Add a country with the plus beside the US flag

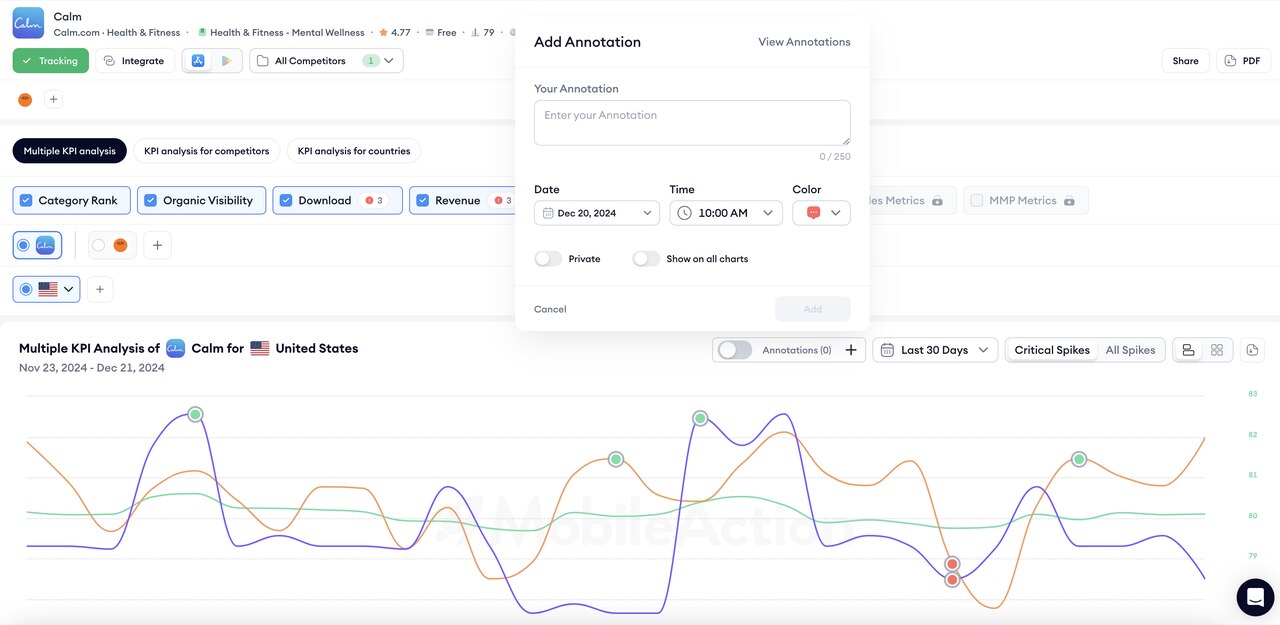point(100,289)
